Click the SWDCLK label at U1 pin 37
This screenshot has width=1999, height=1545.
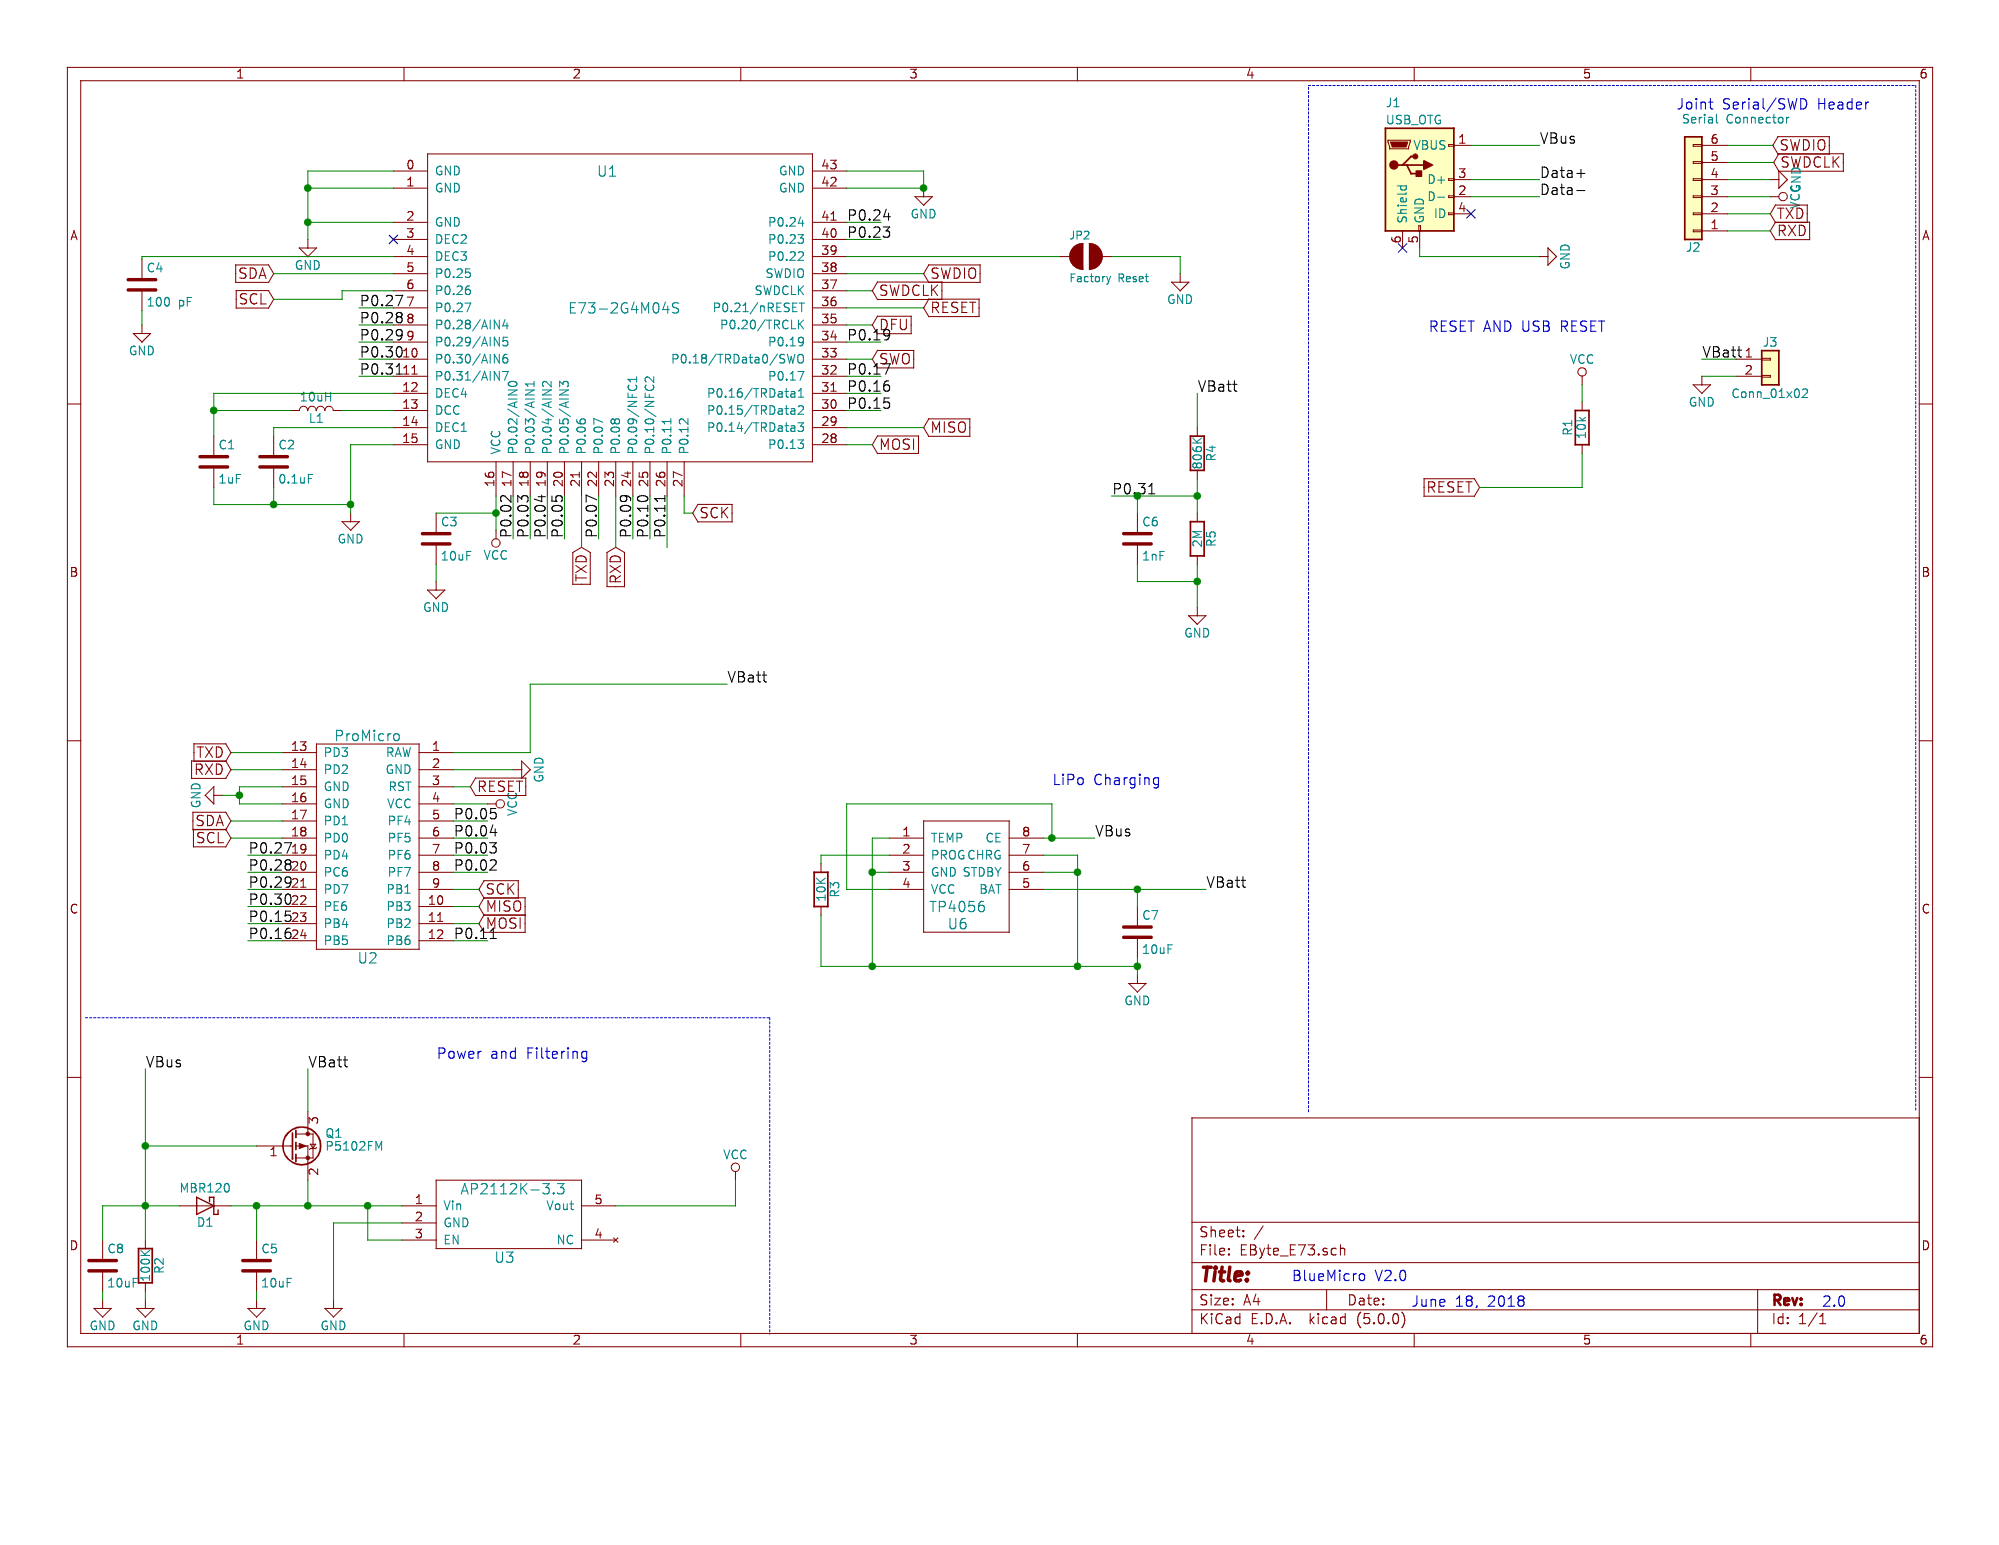click(907, 291)
